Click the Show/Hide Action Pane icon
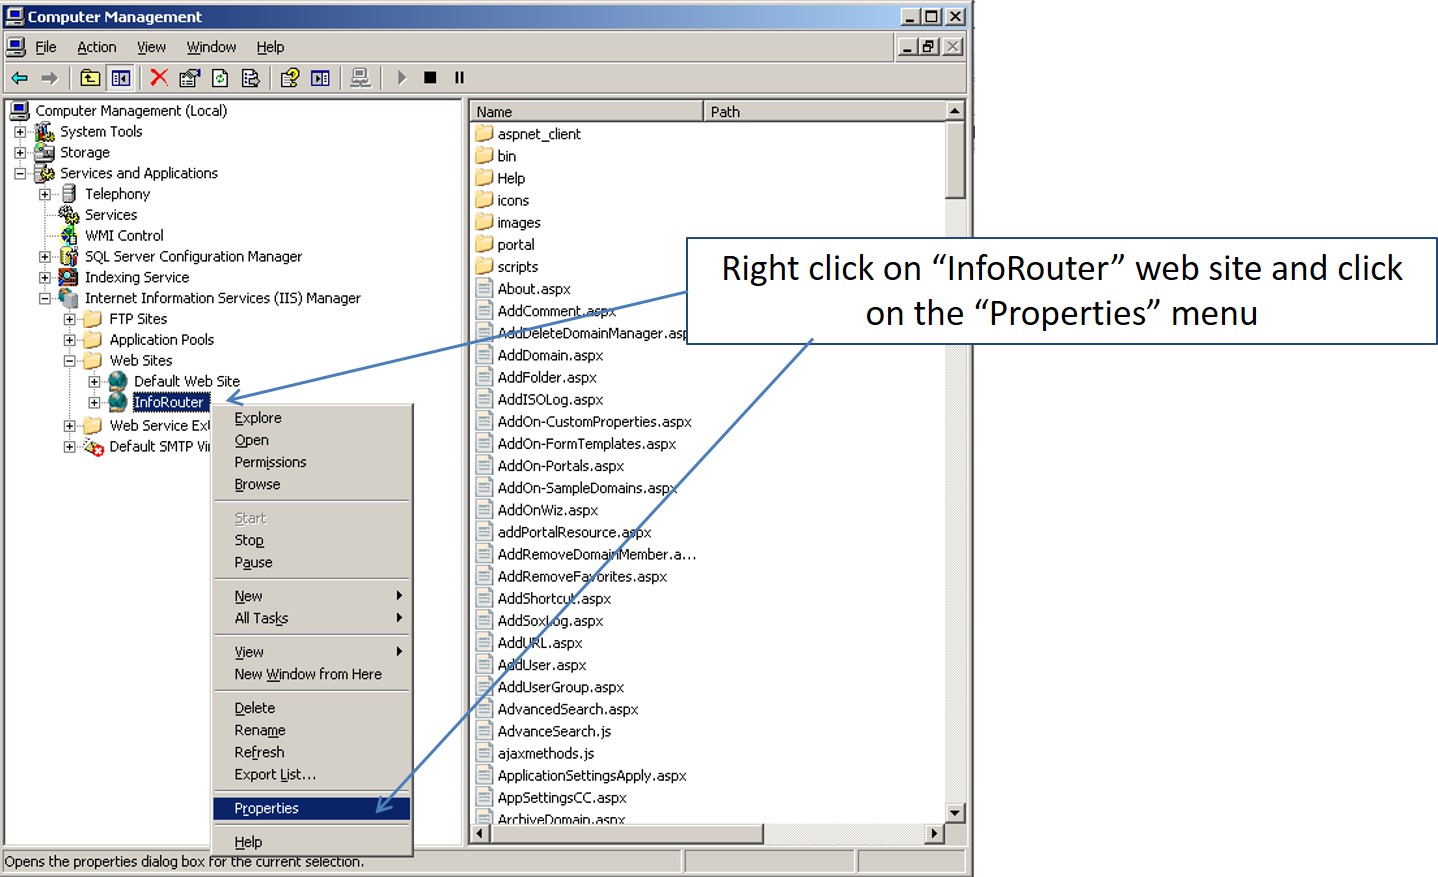 click(x=320, y=78)
